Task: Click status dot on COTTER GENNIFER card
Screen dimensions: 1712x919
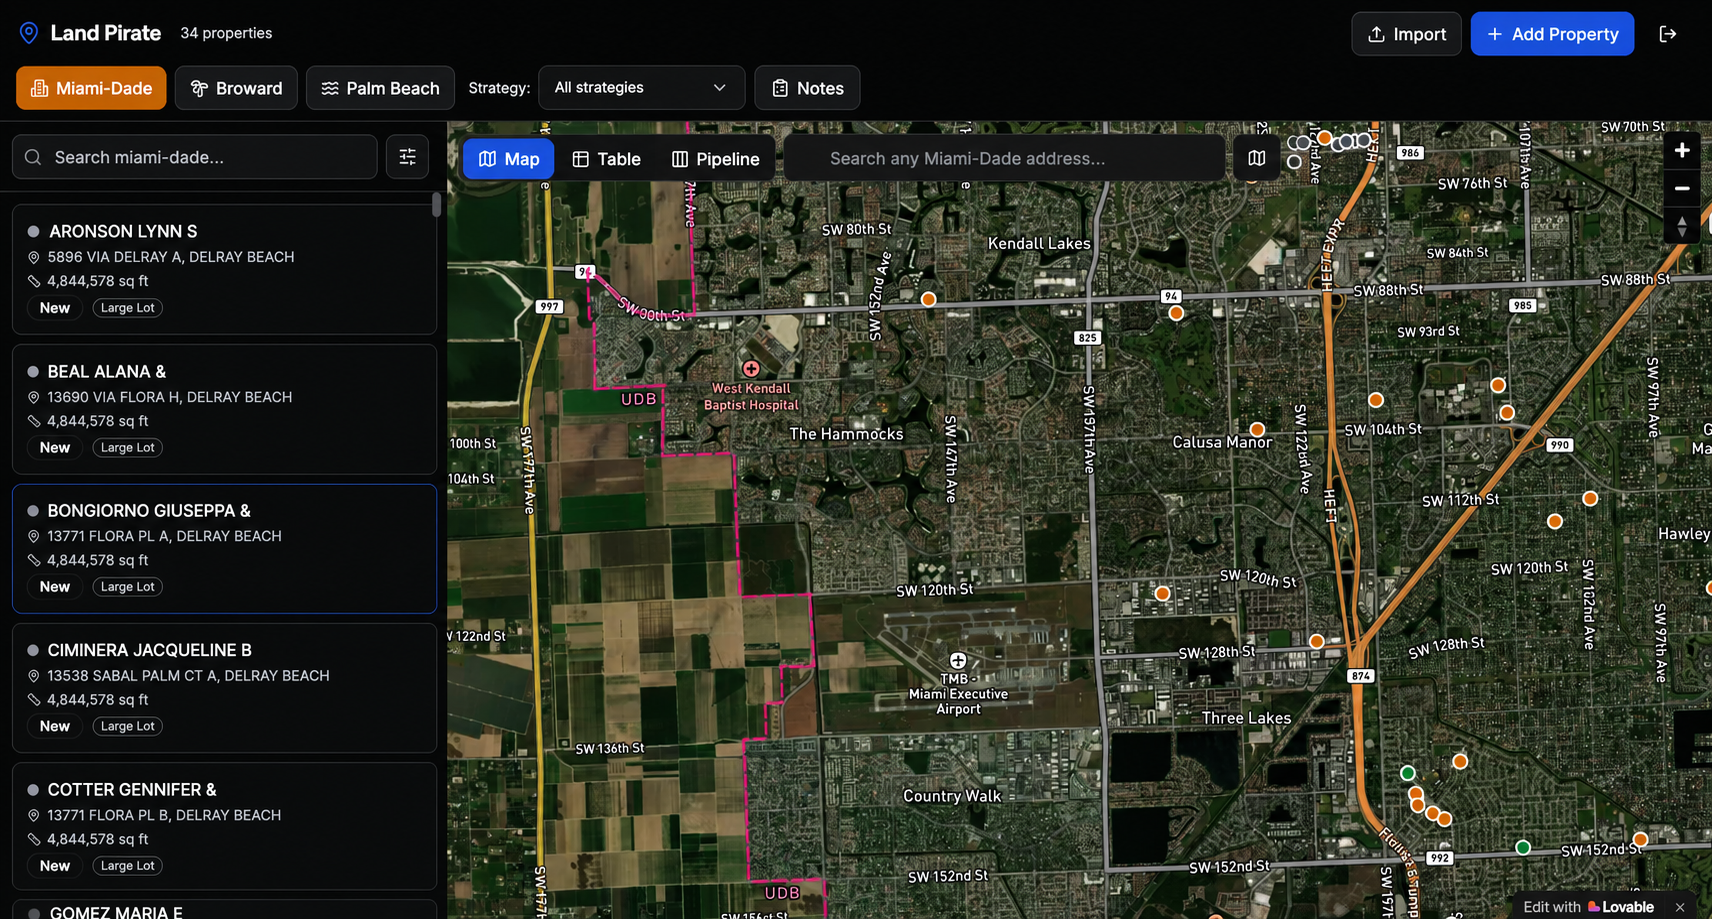Action: click(33, 790)
